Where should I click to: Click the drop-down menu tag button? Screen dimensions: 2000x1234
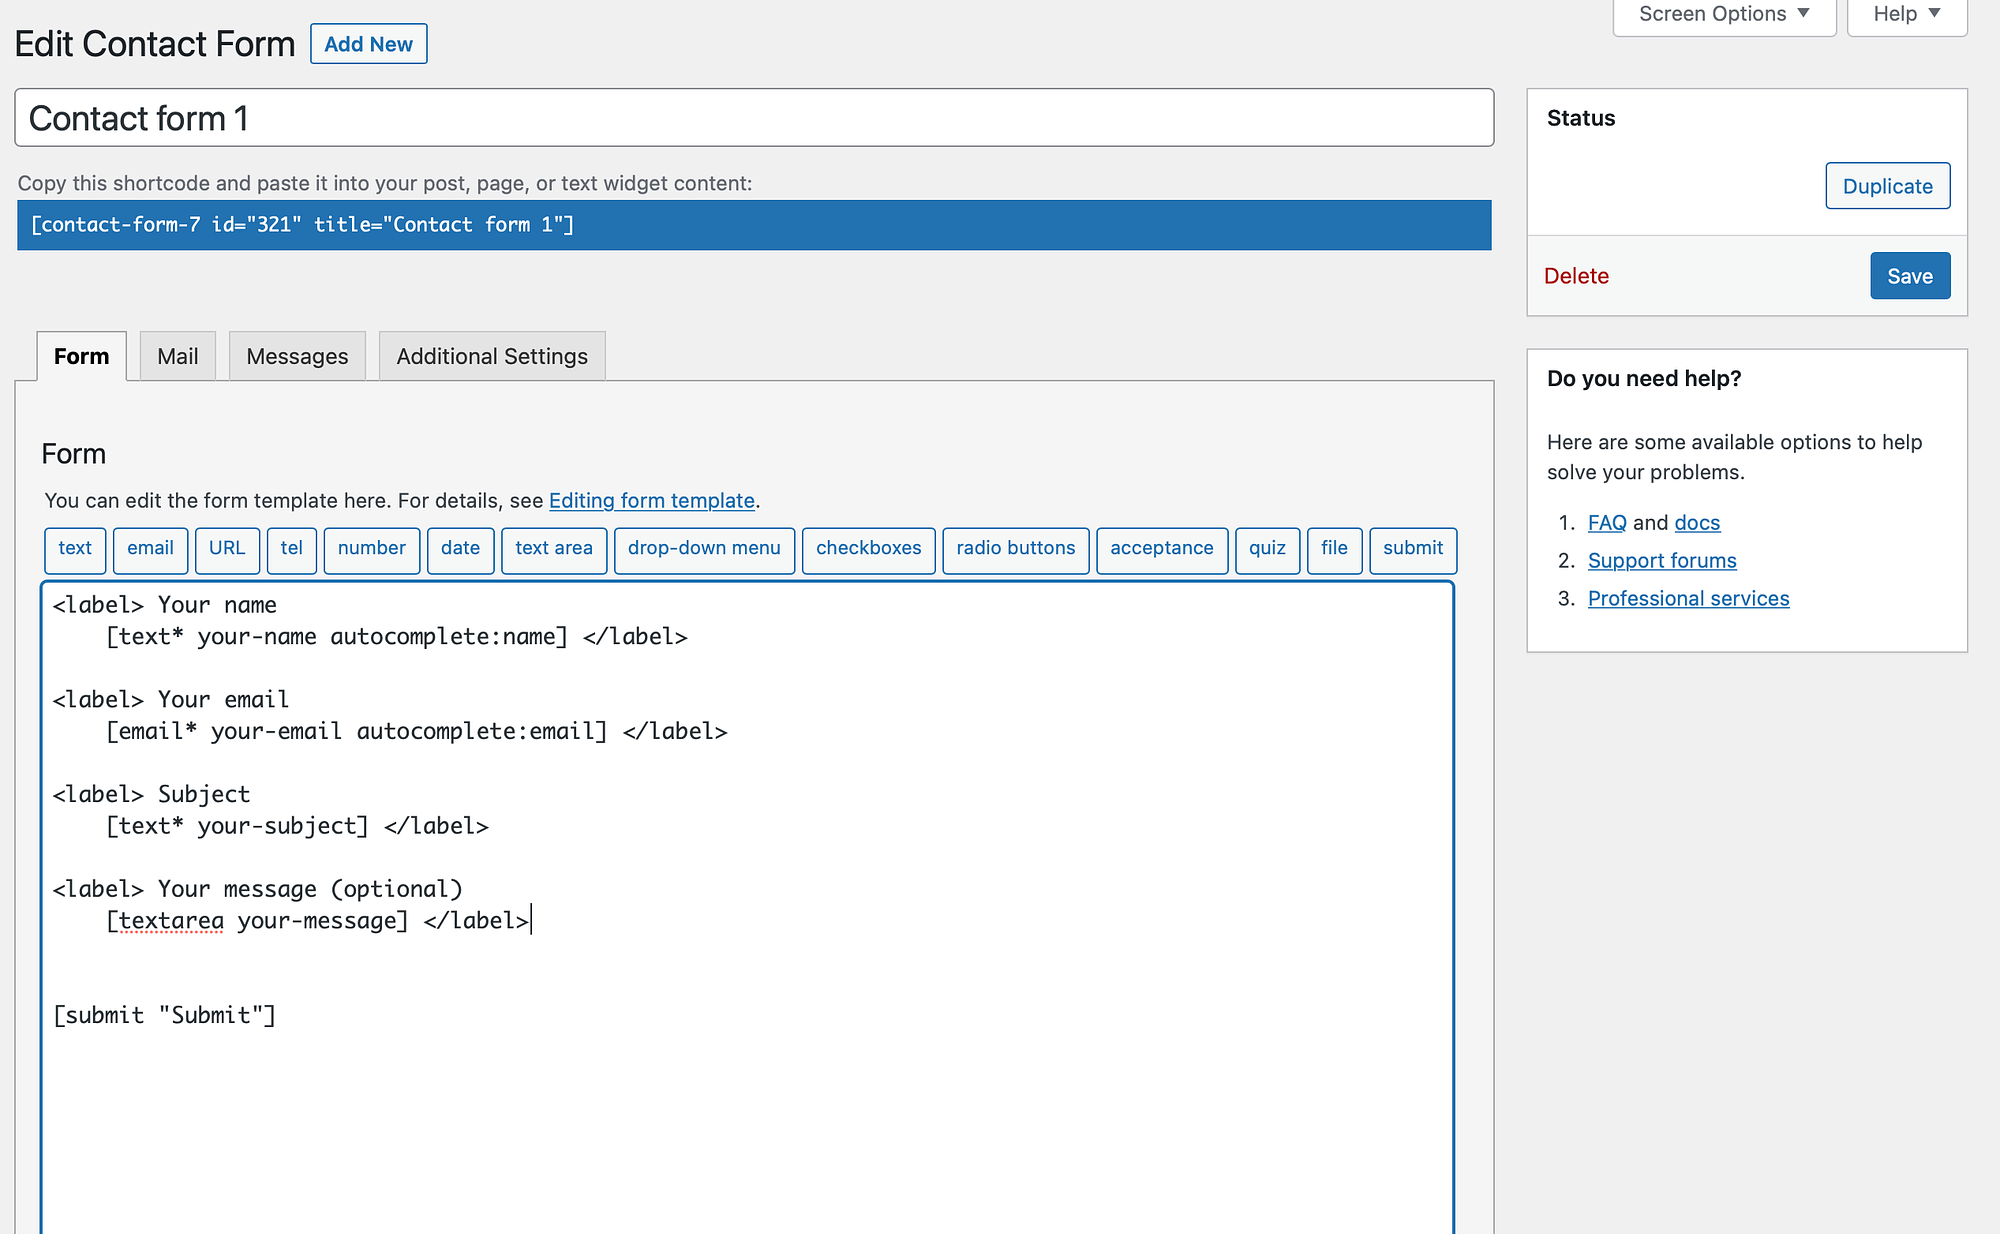[701, 548]
